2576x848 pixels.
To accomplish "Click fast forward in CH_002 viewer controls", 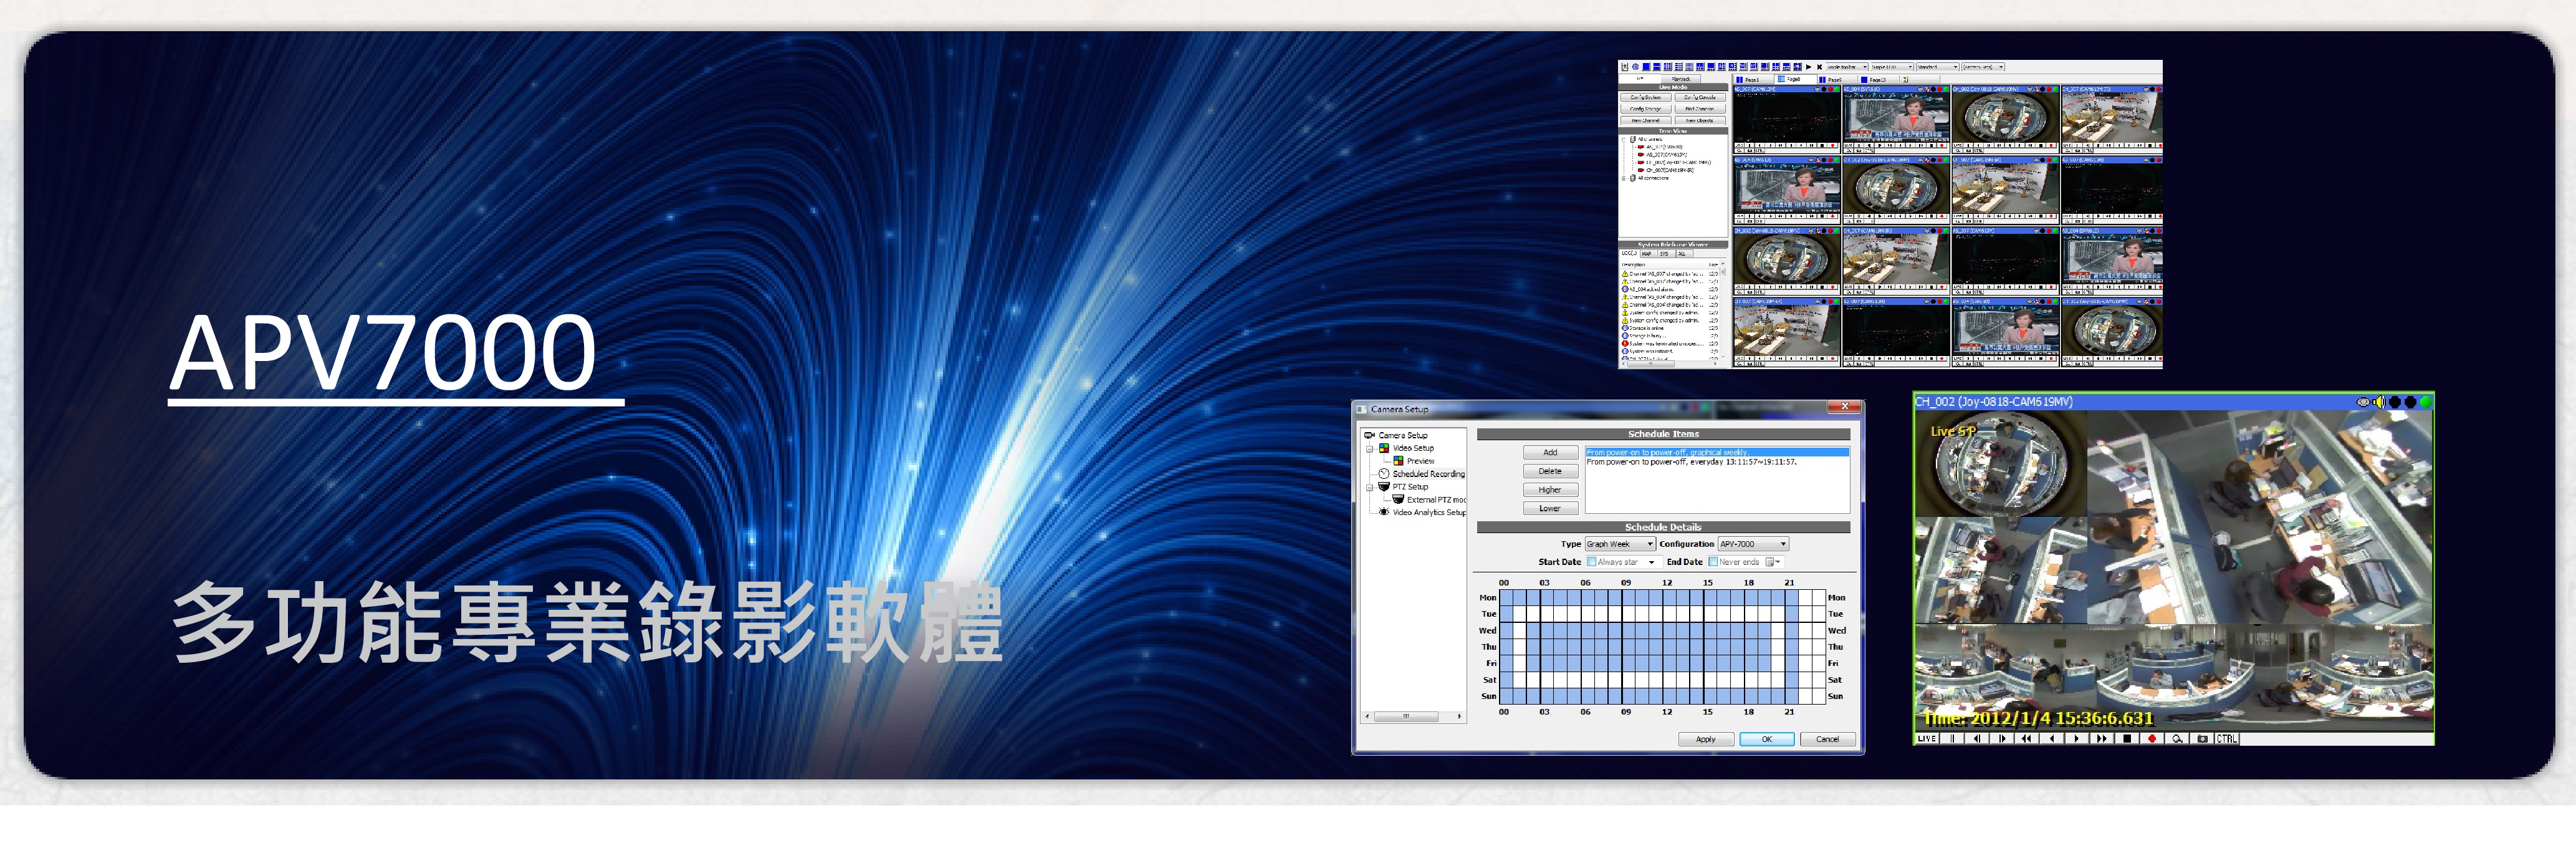I will coord(2102,739).
